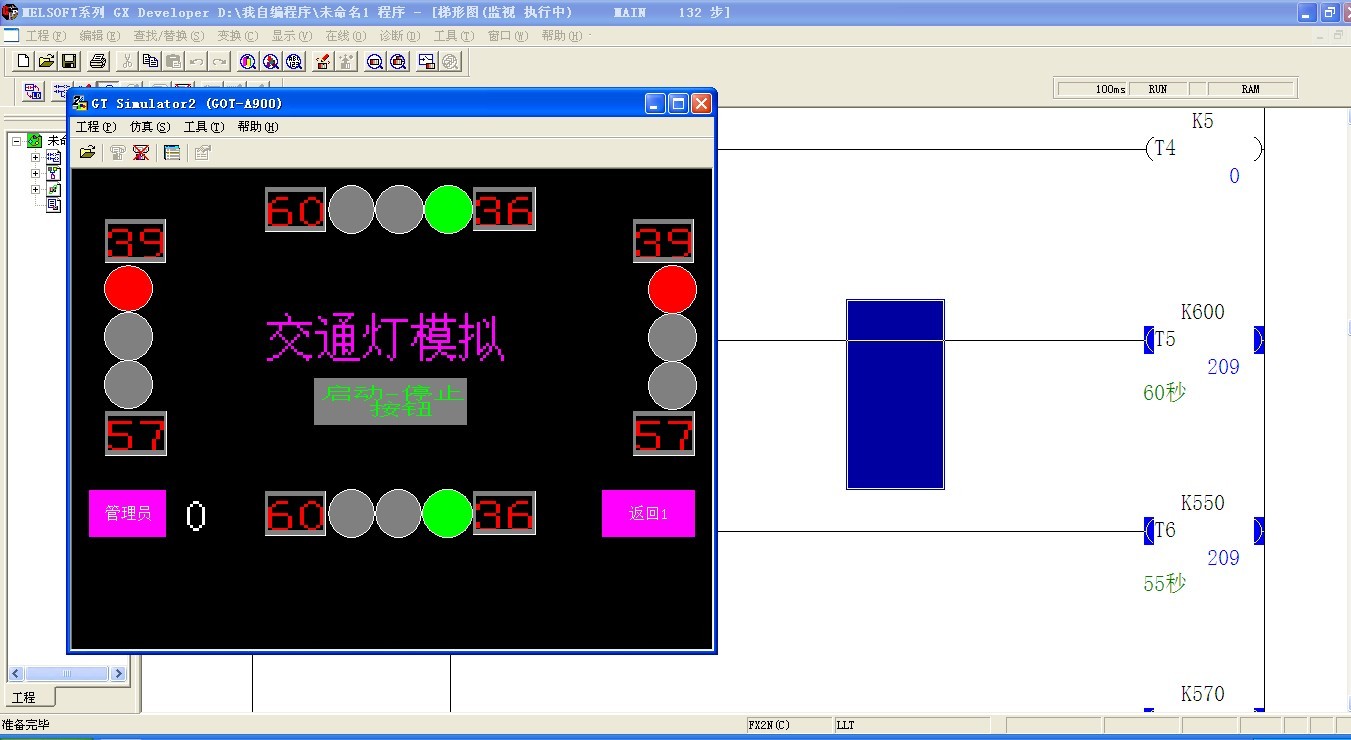Click the Copy icon in GX Developer toolbar
Screen dimensions: 1351x740
[x=150, y=61]
